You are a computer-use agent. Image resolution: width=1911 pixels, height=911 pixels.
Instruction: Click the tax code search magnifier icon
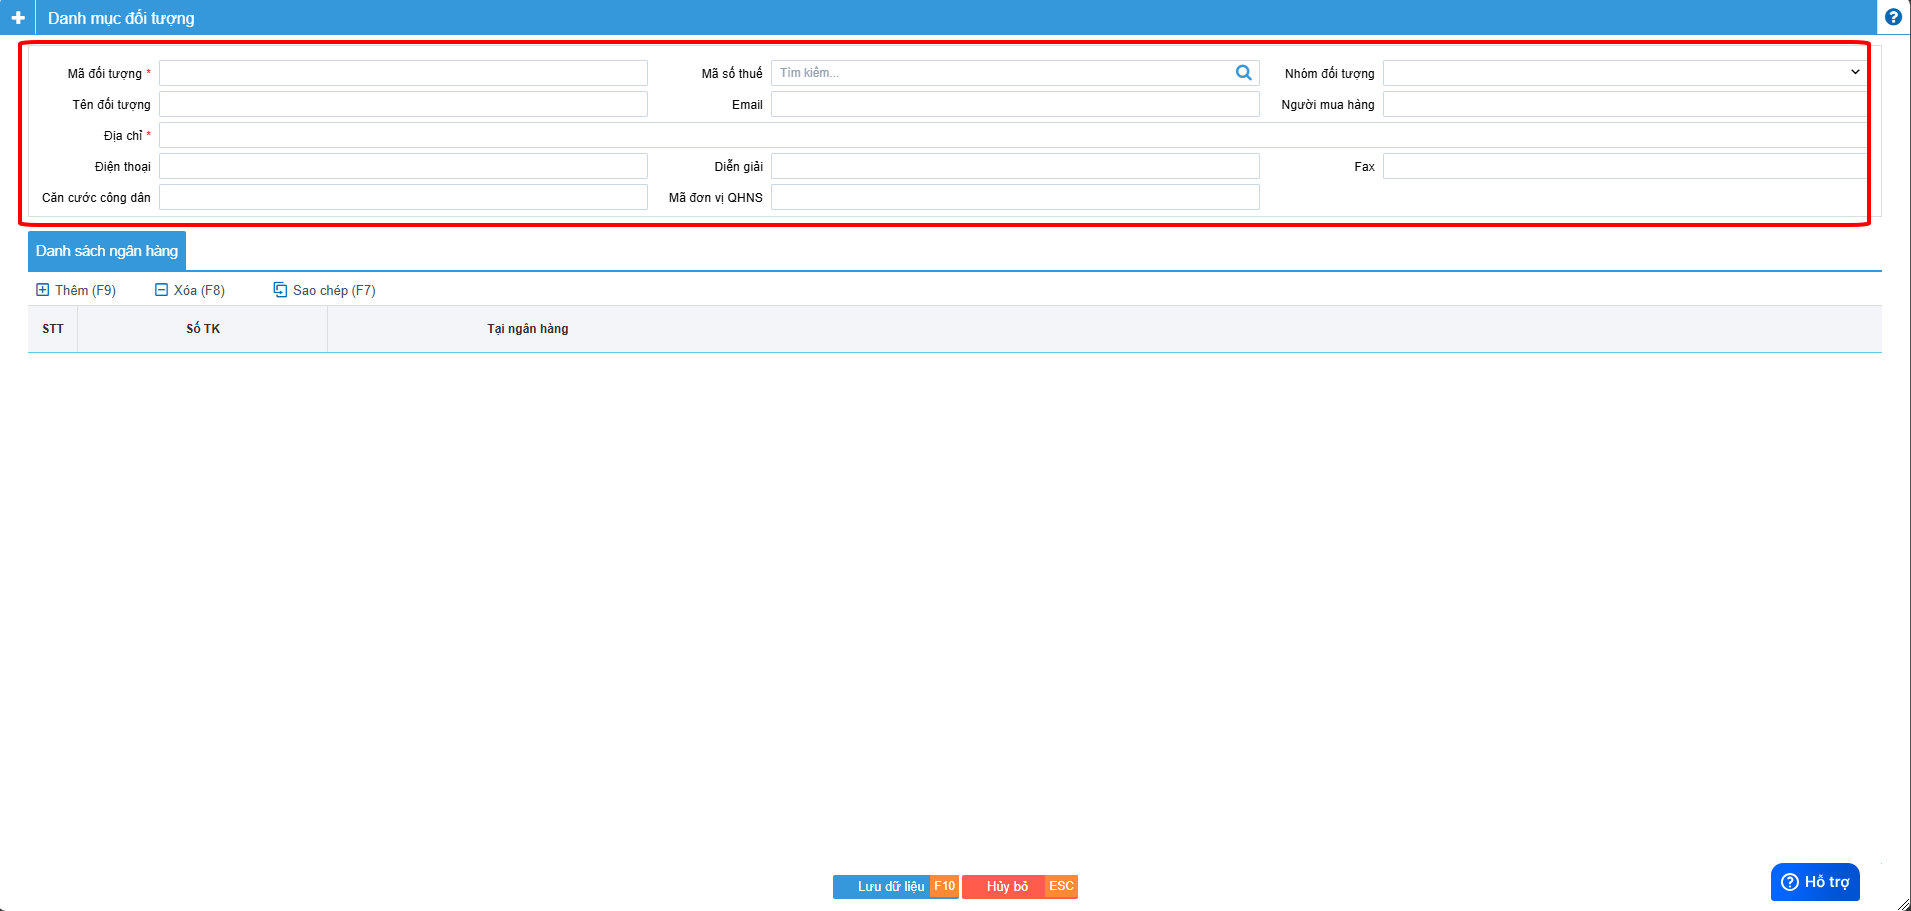pos(1243,73)
